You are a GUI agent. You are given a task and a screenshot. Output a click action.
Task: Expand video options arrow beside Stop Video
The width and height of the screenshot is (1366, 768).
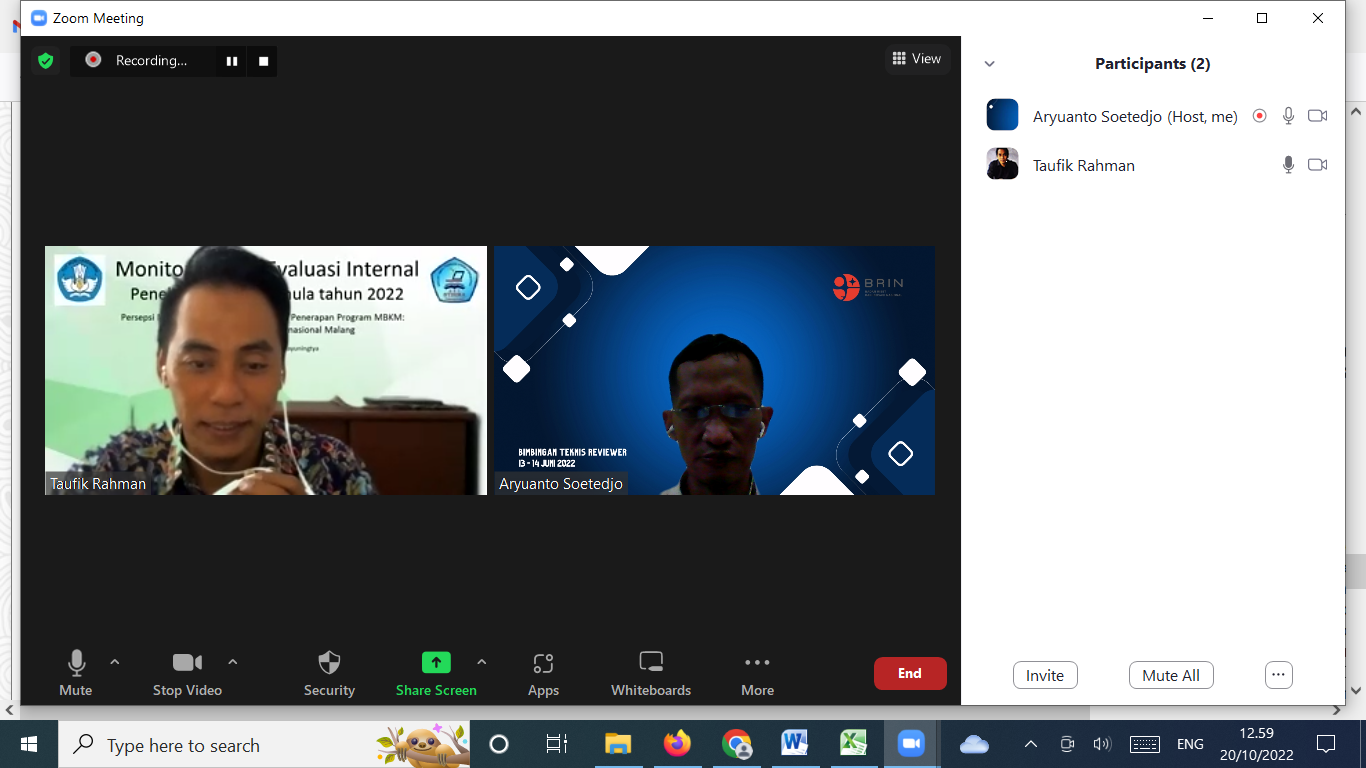pos(233,662)
